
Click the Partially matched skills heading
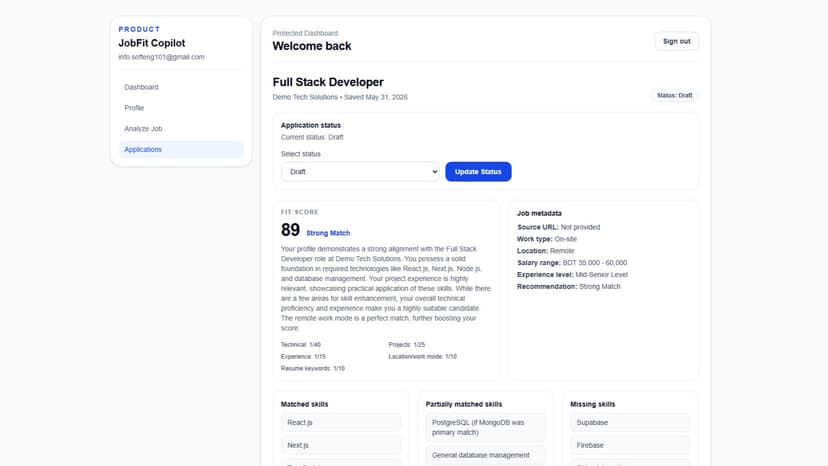point(464,404)
